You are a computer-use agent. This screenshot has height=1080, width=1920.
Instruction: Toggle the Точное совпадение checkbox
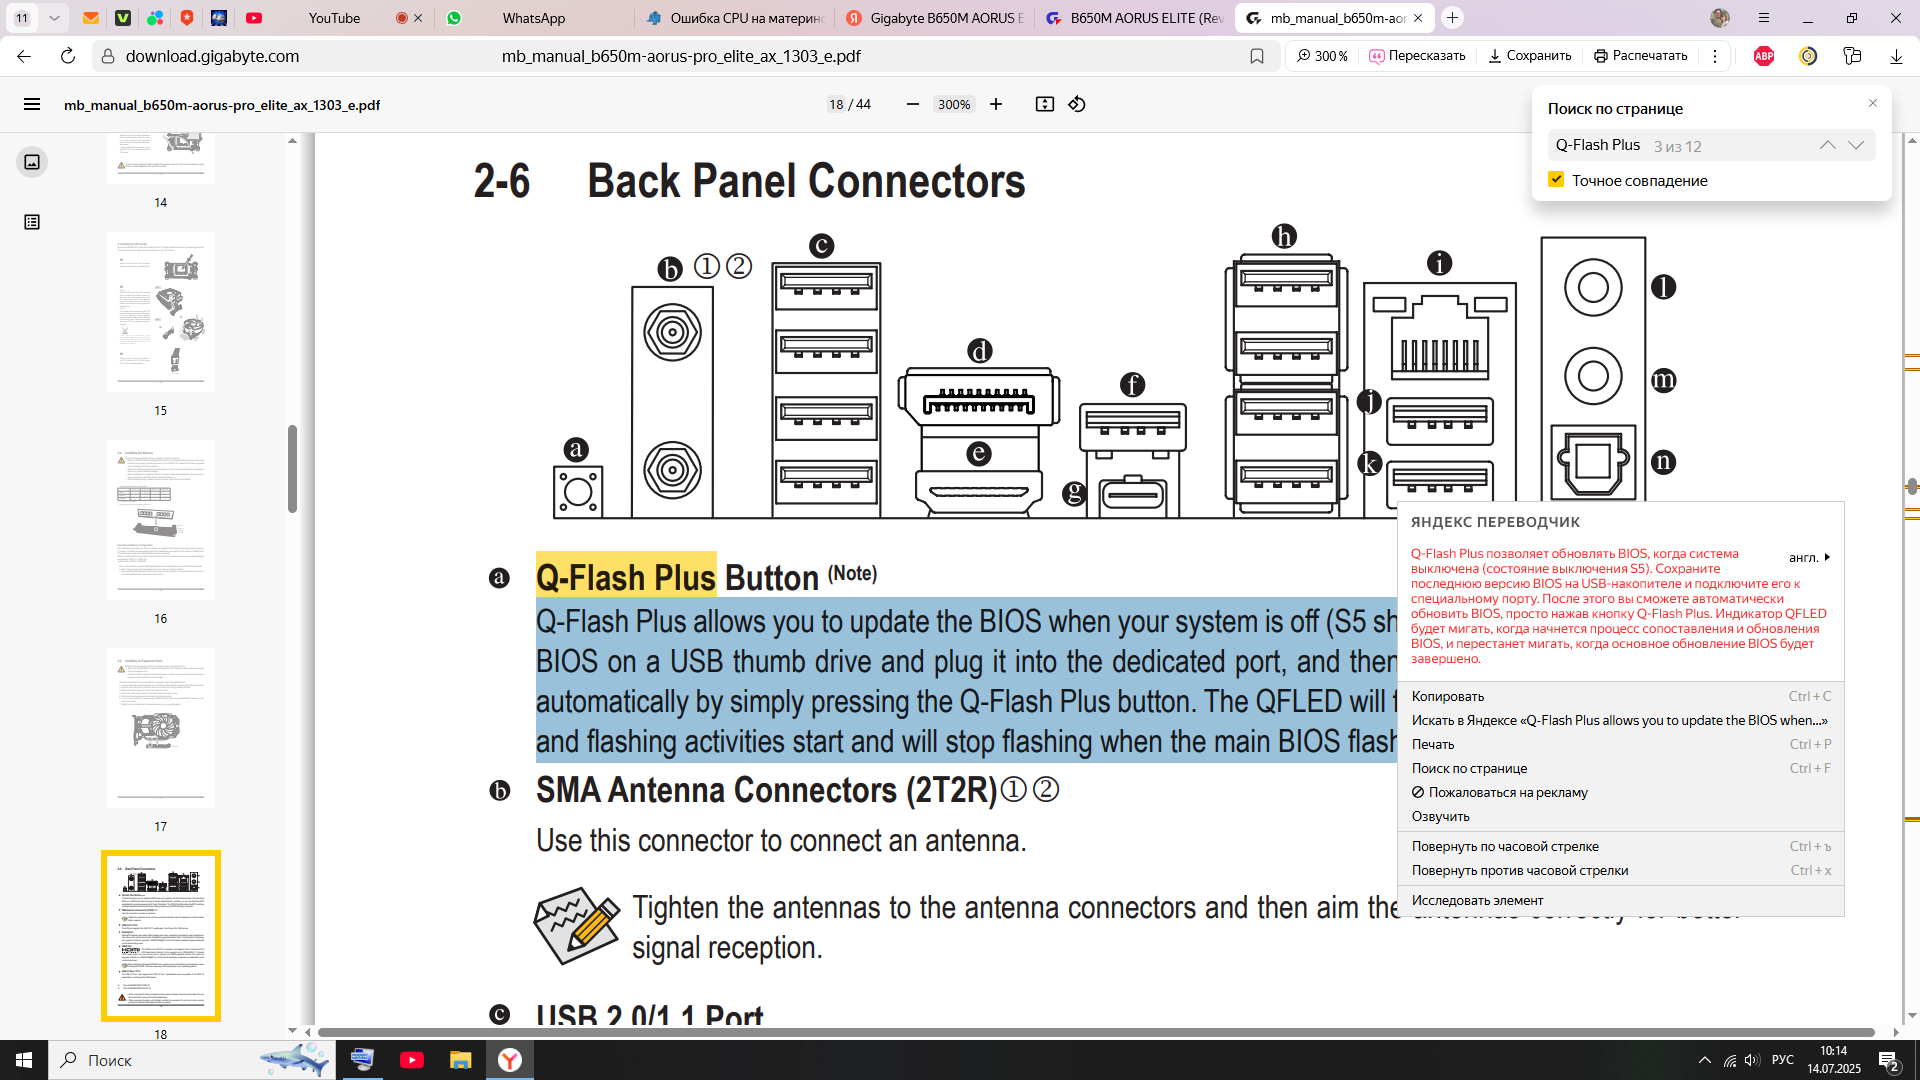(1556, 180)
